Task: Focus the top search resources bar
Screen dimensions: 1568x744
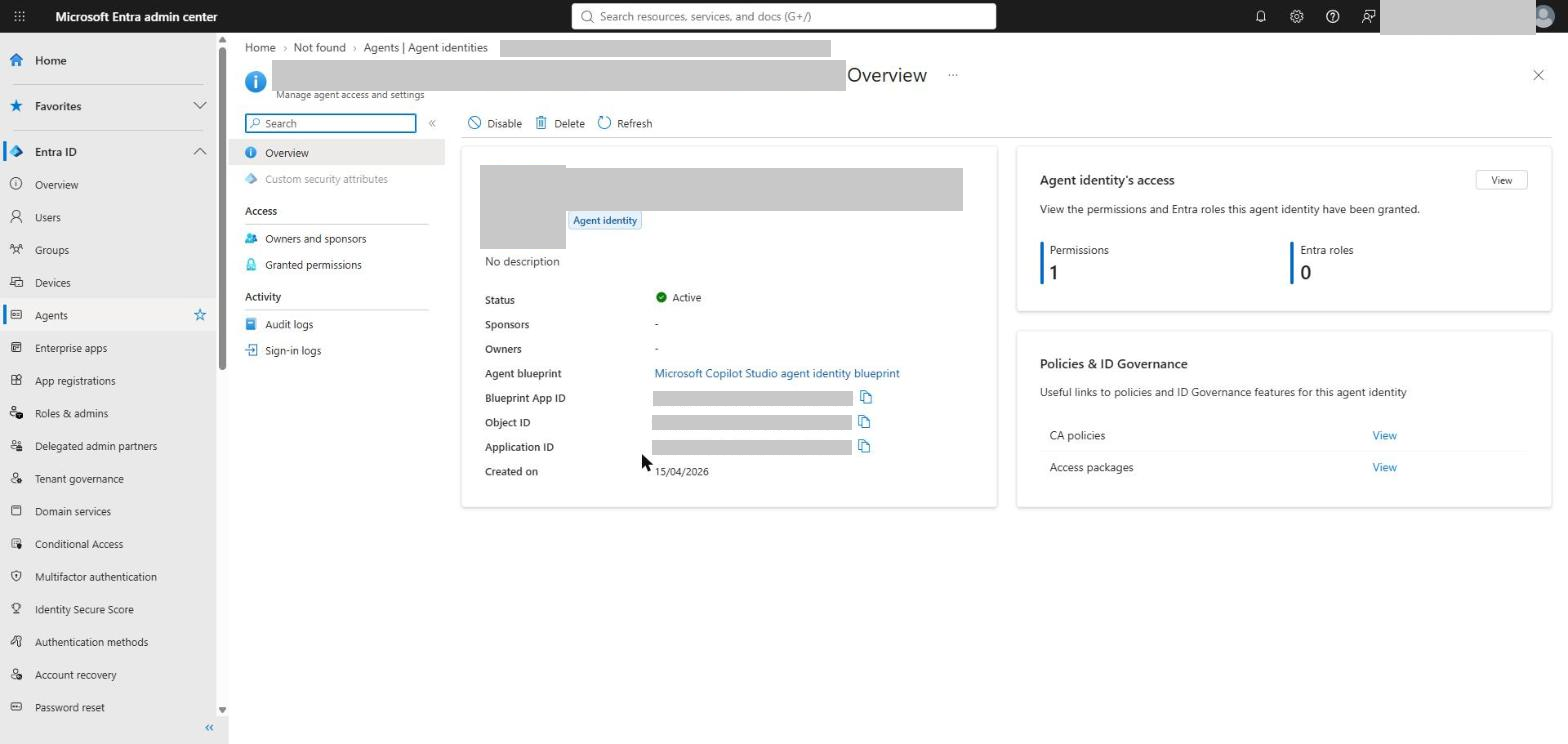Action: point(784,16)
